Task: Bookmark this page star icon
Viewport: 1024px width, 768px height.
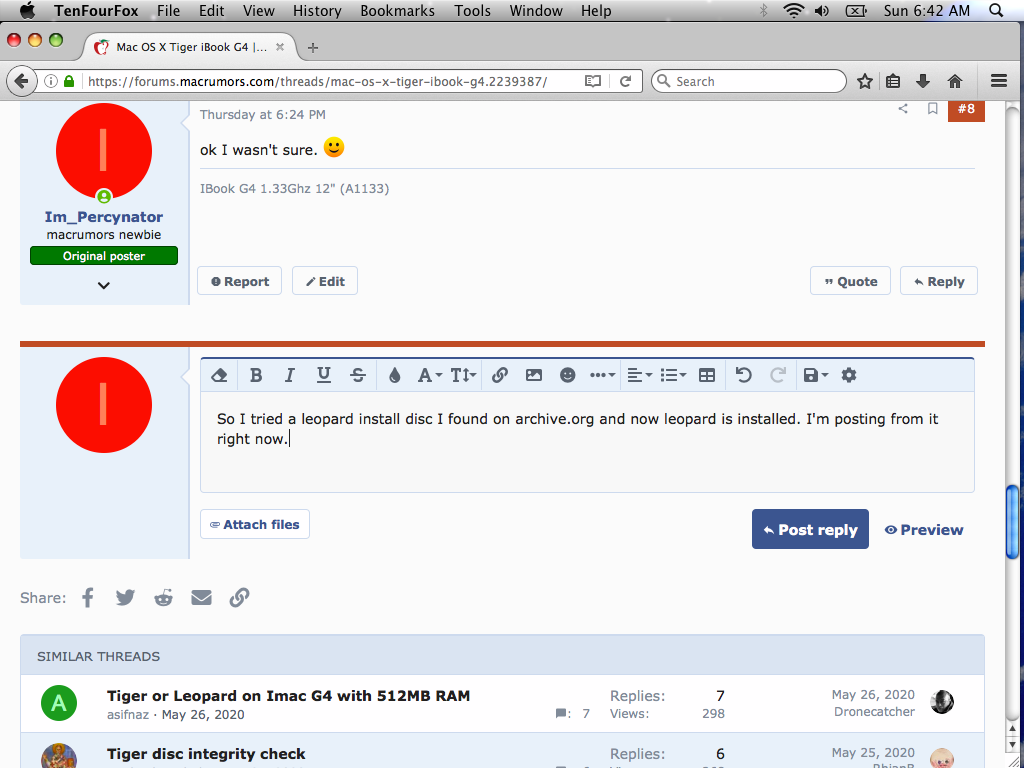Action: (x=865, y=81)
